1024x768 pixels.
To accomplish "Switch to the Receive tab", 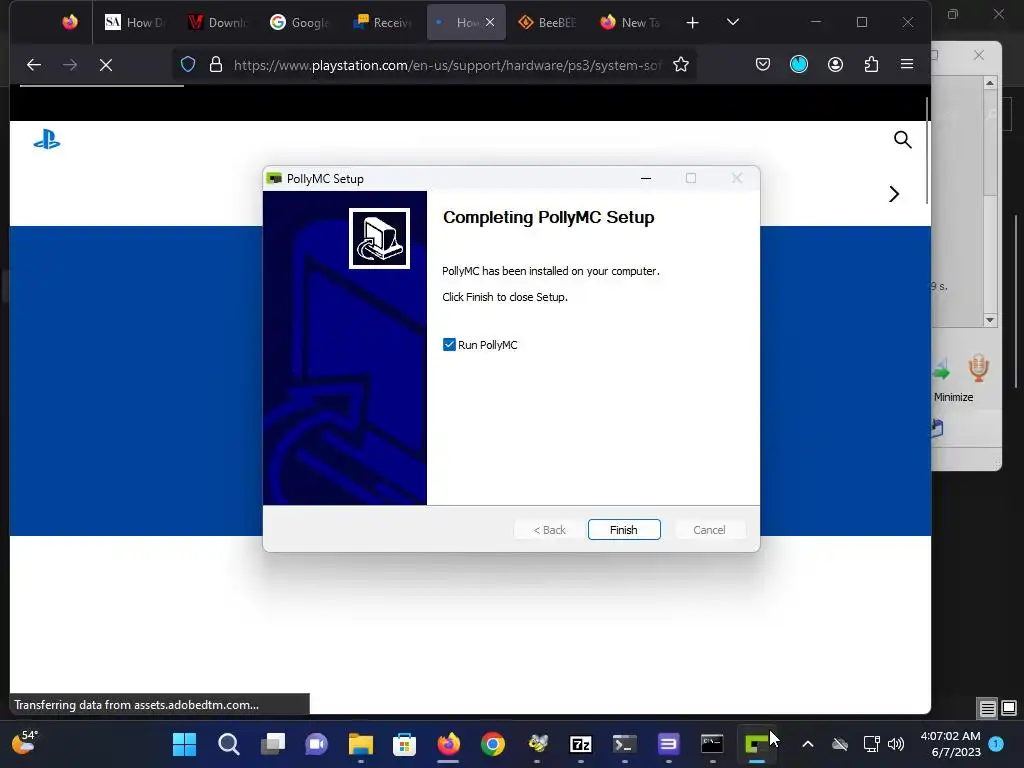I will [381, 22].
